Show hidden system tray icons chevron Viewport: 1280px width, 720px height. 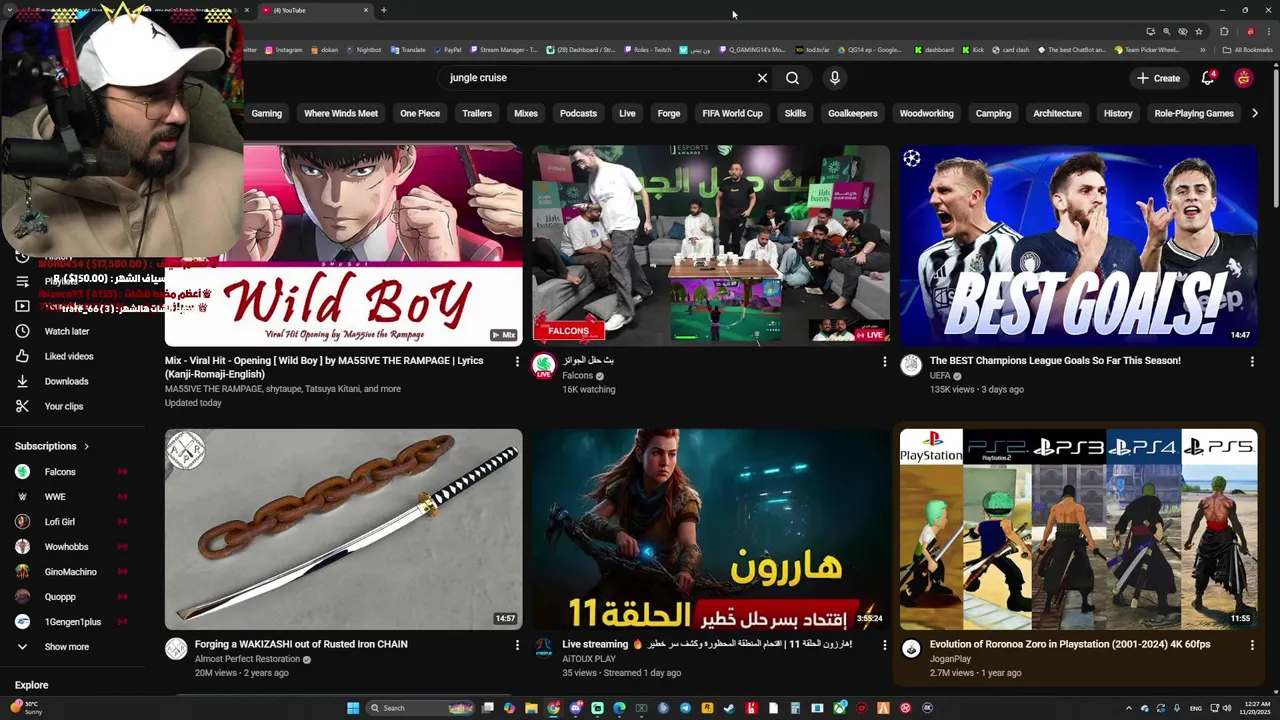pyautogui.click(x=1129, y=708)
